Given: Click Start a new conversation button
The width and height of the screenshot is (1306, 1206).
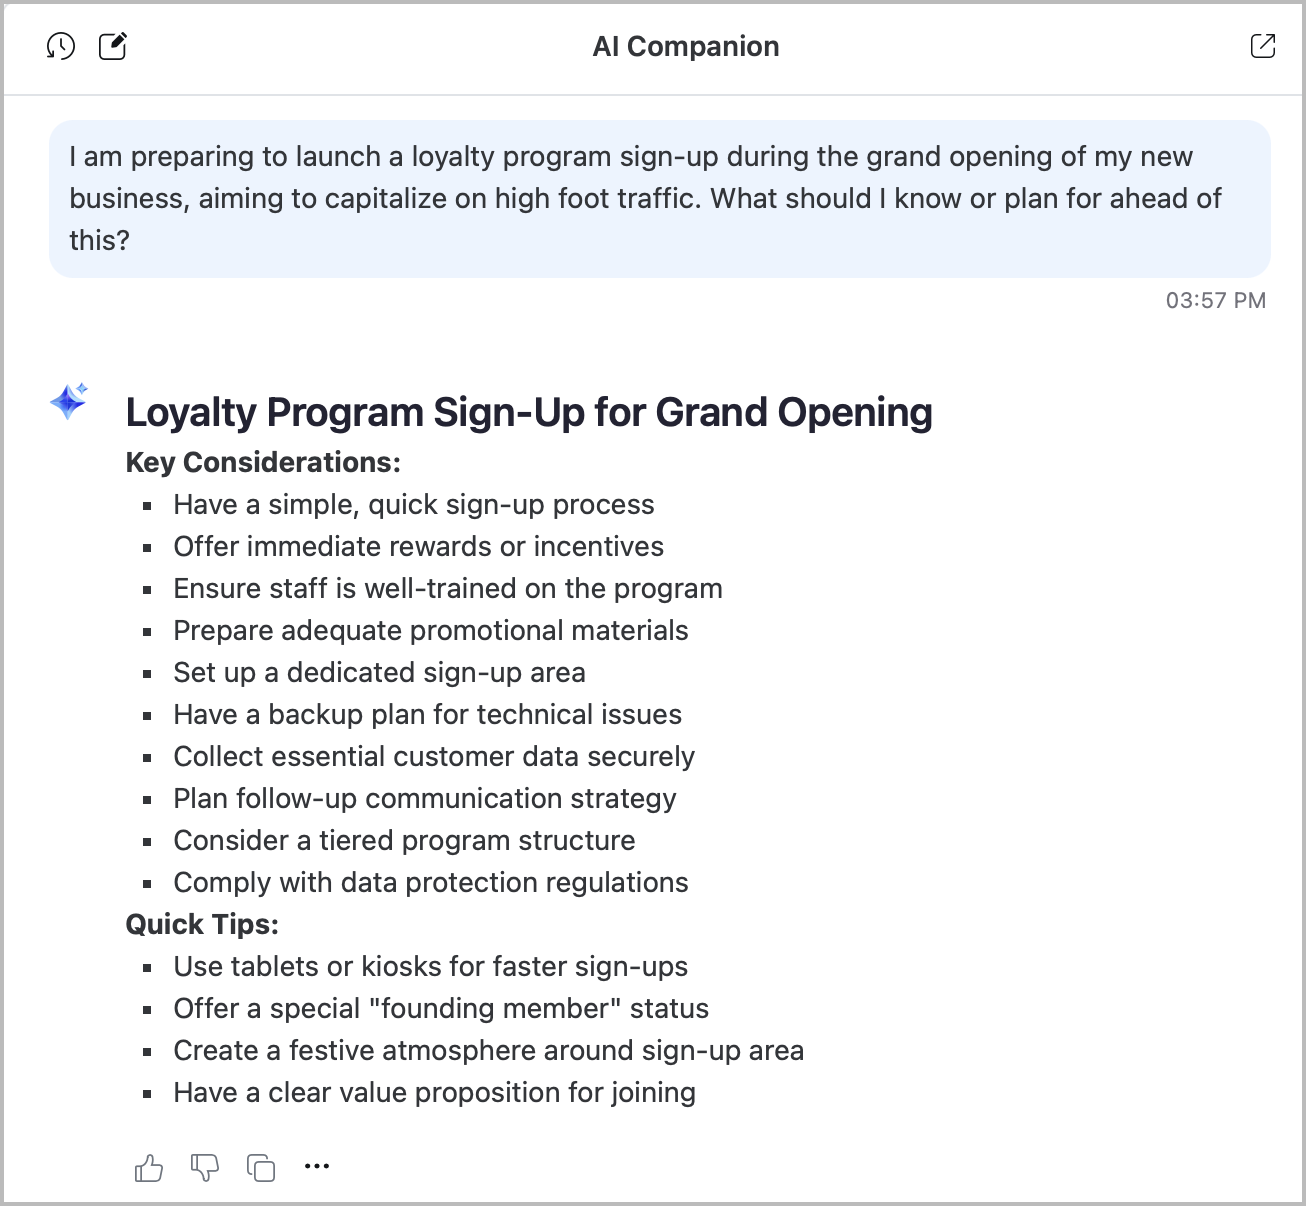Looking at the screenshot, I should point(112,46).
